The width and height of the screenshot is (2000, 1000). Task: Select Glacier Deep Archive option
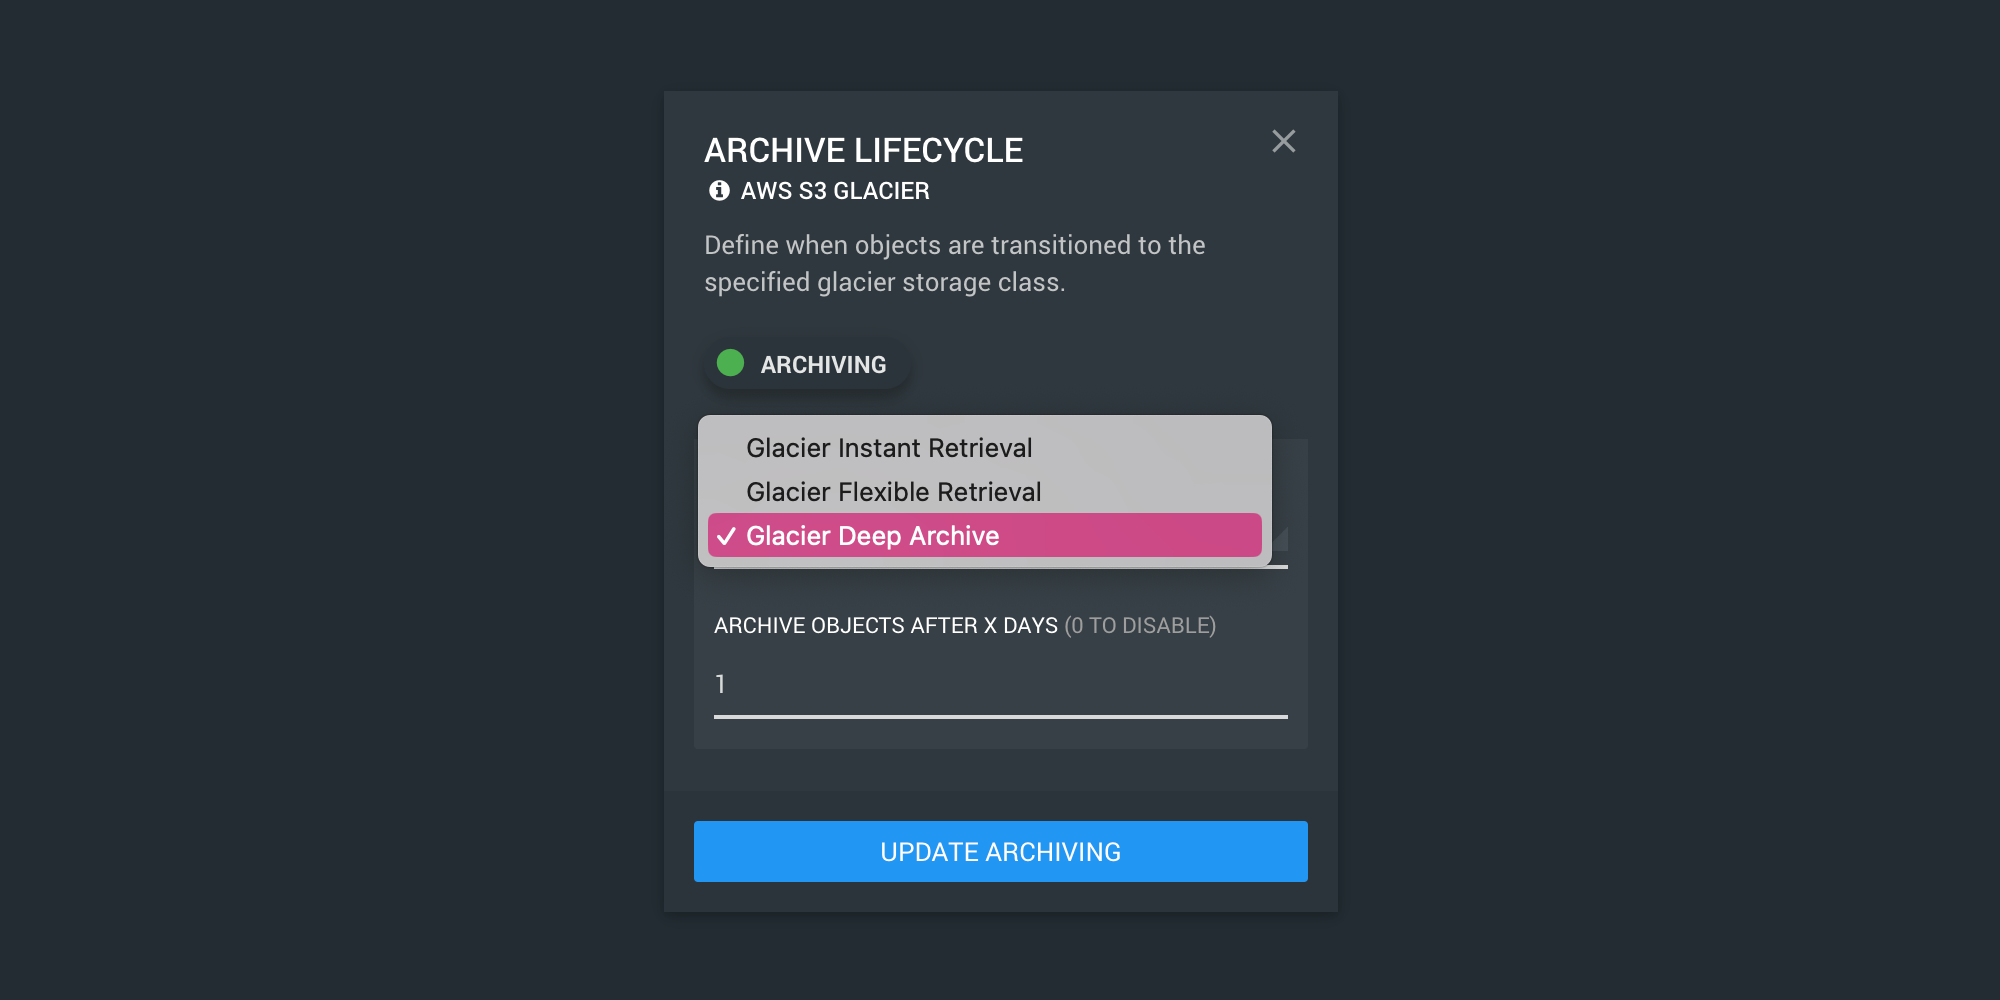[985, 536]
